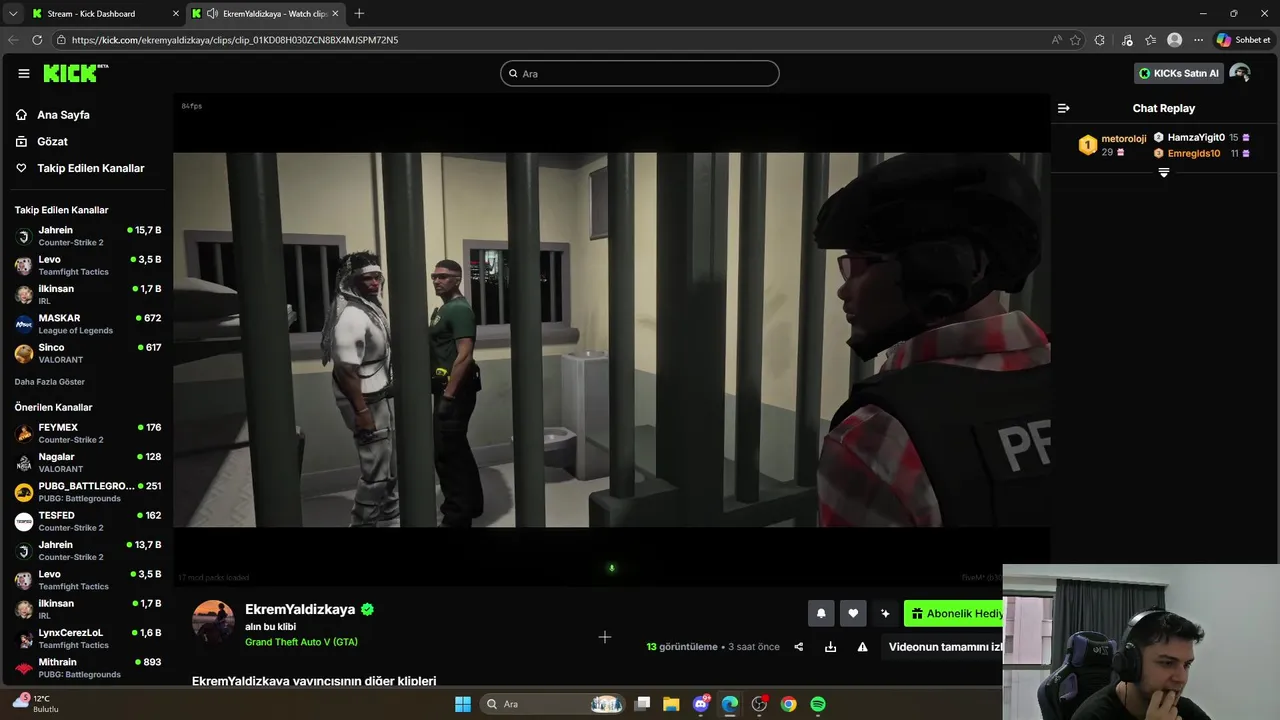Open TESFED channel
This screenshot has height=720, width=1280.
[88, 521]
